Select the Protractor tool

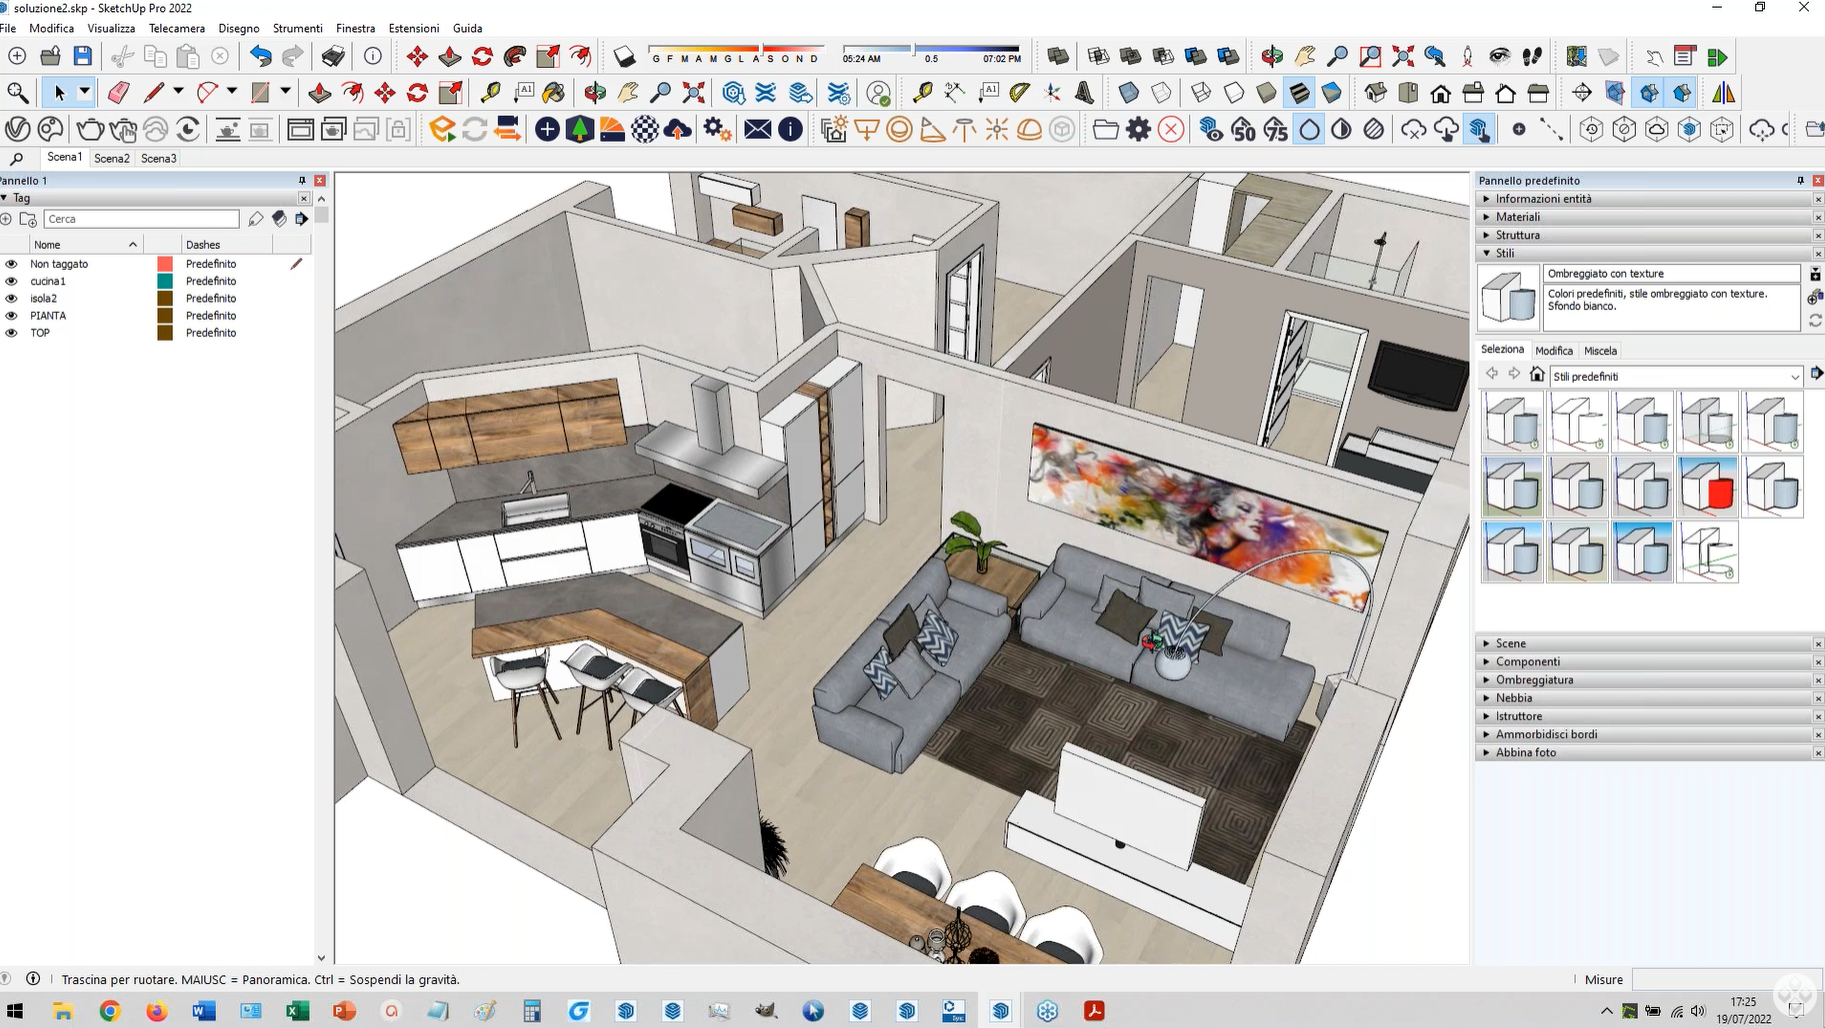(1019, 93)
